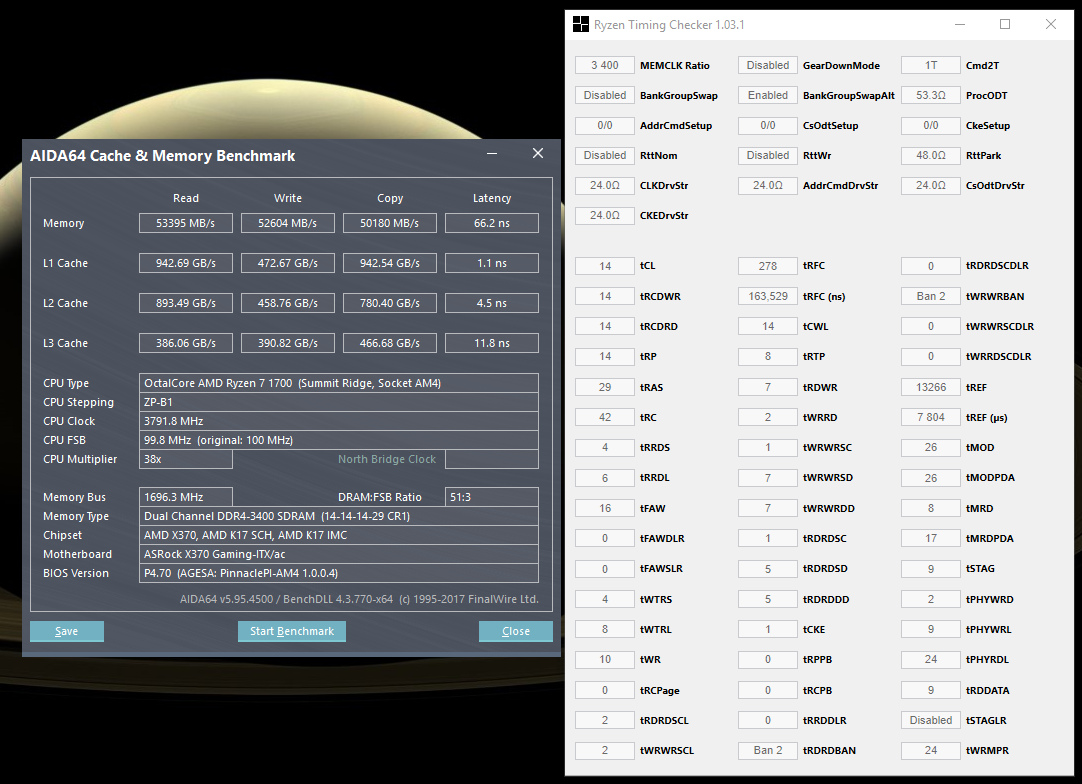Click the tWRWRBAN value Ban 2

pyautogui.click(x=931, y=296)
